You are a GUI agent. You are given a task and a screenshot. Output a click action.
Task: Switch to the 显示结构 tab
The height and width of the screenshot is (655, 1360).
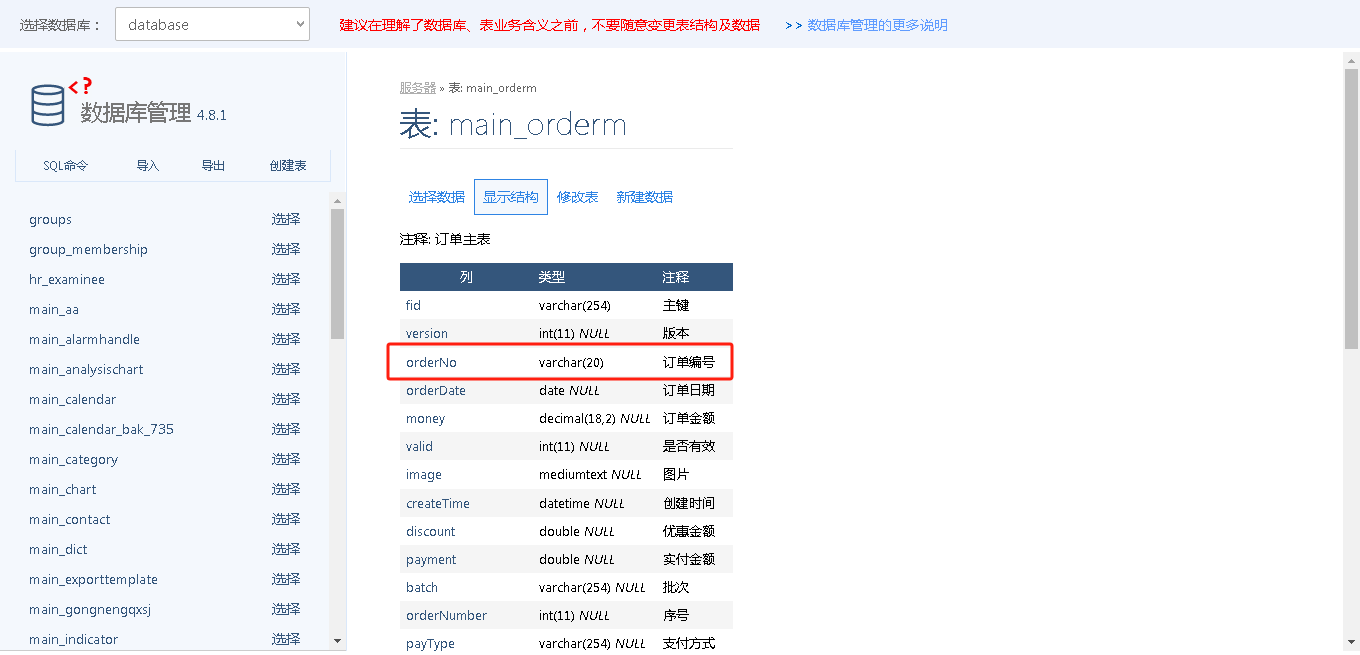point(511,197)
